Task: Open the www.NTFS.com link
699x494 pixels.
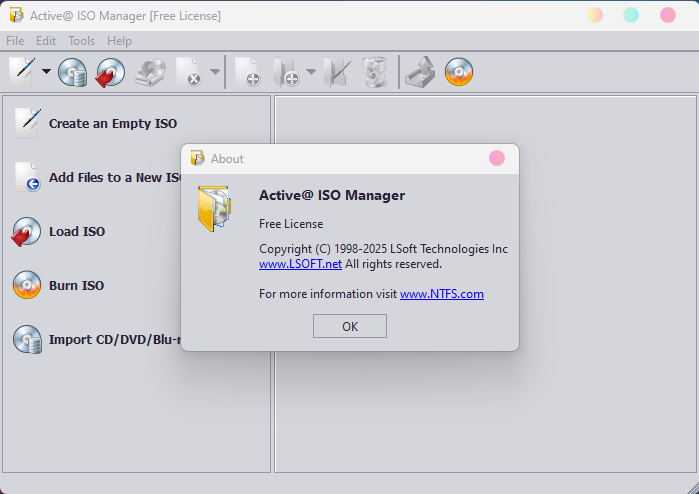Action: click(x=442, y=294)
